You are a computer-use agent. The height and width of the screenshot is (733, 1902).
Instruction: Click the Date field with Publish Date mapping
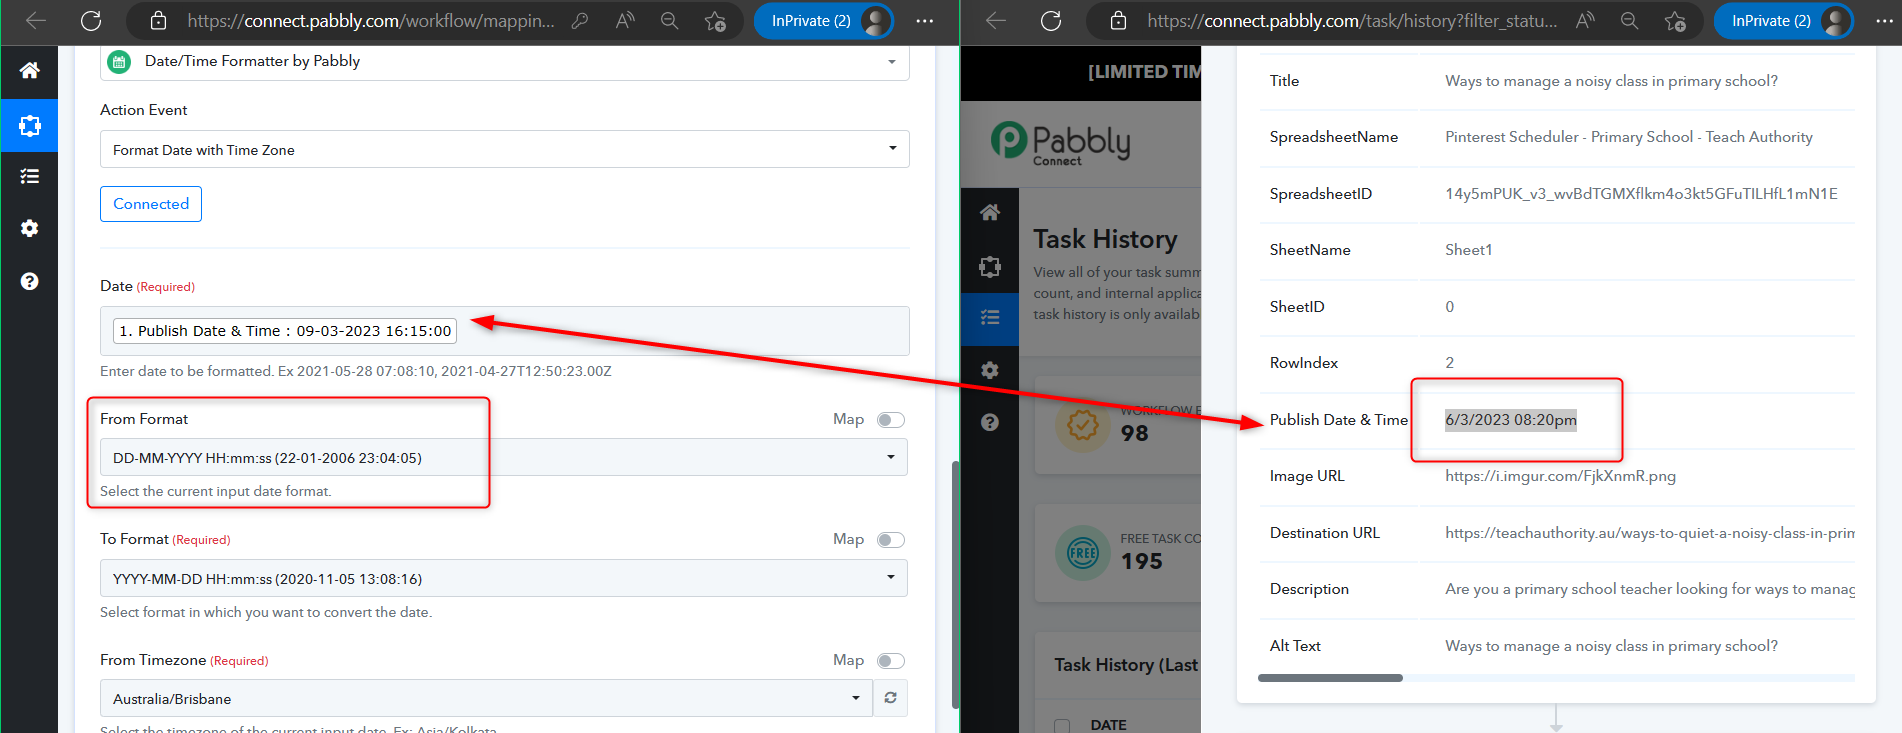(505, 331)
